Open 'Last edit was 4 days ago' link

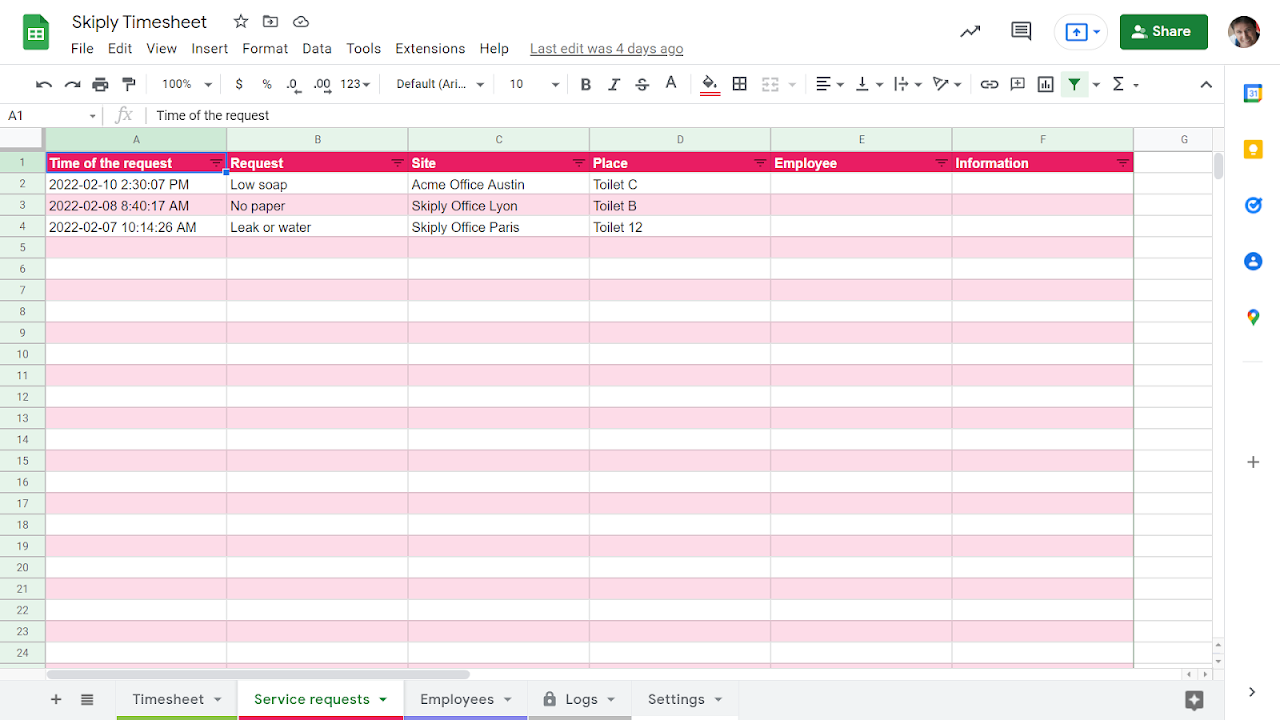click(x=607, y=48)
